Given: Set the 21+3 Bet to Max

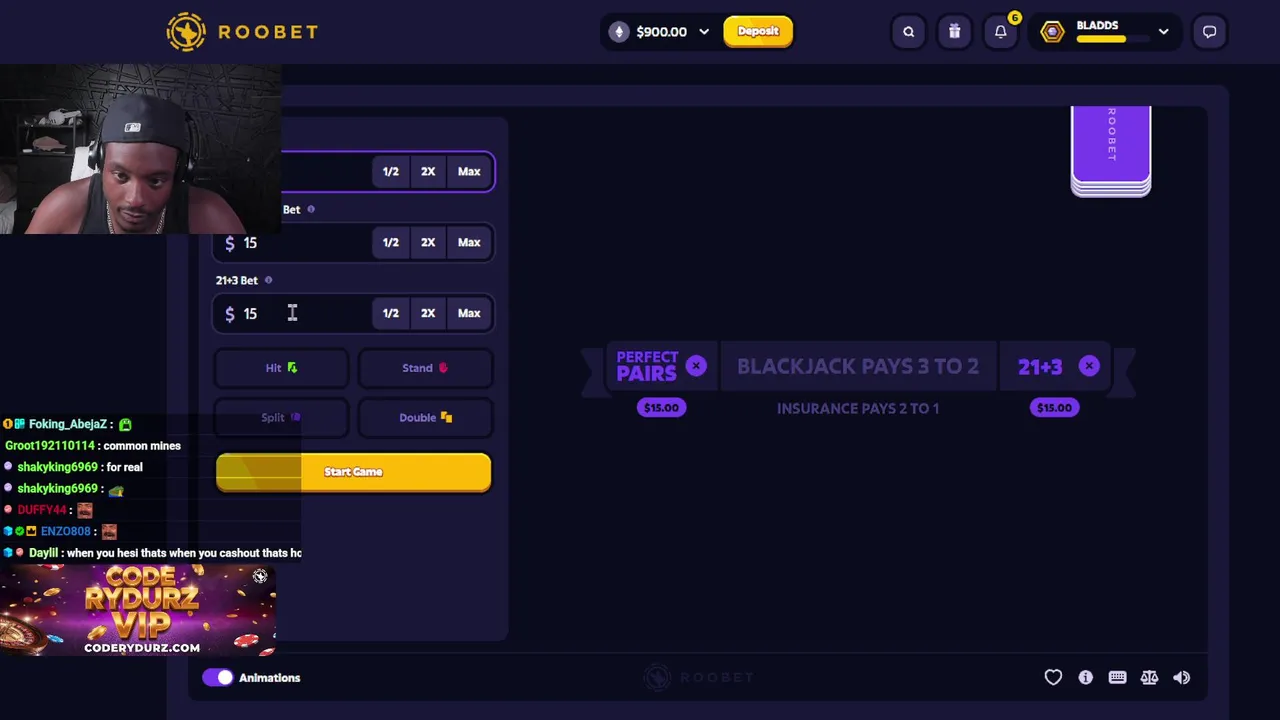Looking at the screenshot, I should pyautogui.click(x=469, y=313).
